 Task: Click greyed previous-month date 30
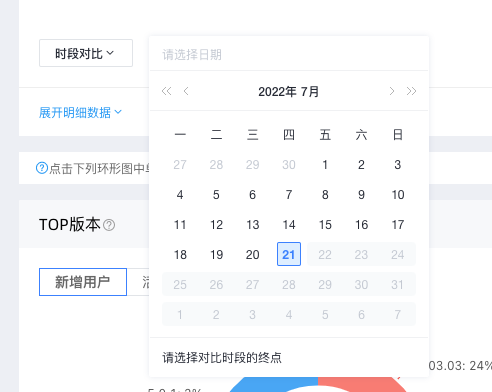pyautogui.click(x=289, y=165)
